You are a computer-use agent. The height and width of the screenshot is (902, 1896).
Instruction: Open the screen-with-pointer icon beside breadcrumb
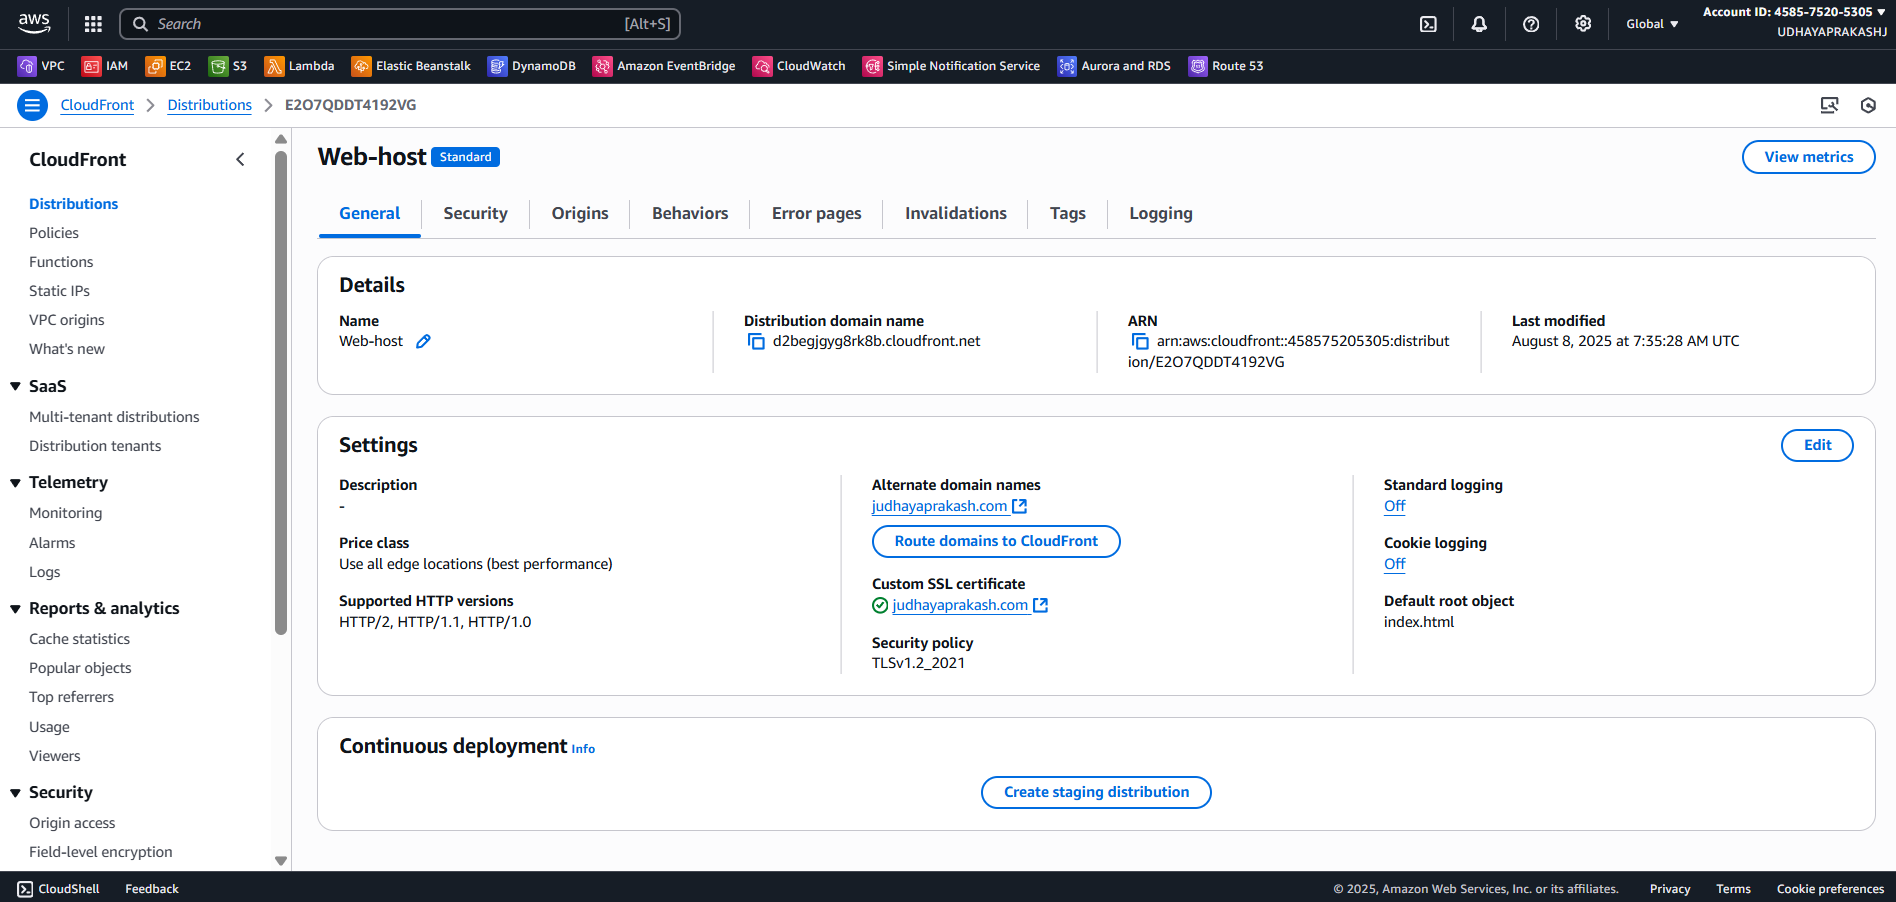pos(1829,105)
